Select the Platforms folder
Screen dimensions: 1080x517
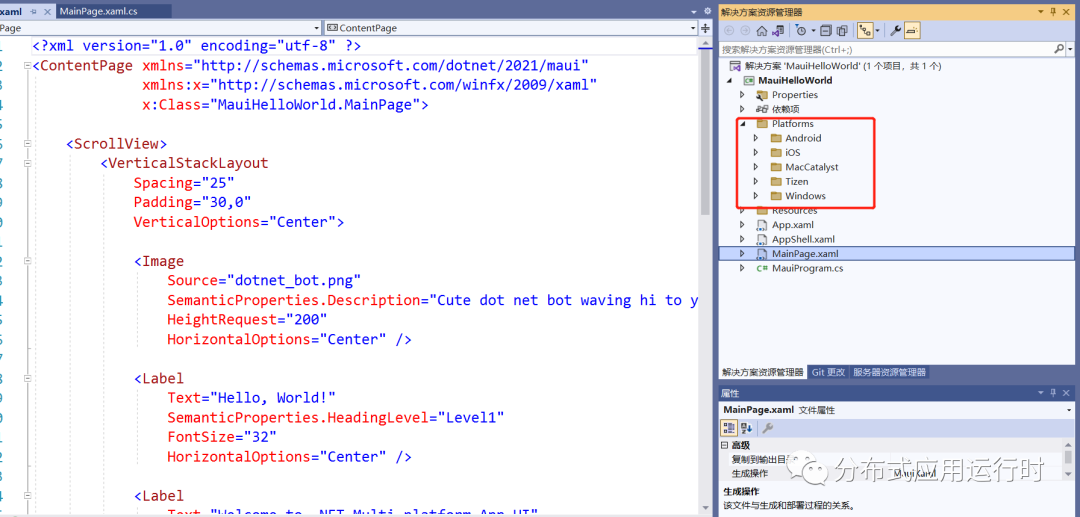click(x=792, y=124)
